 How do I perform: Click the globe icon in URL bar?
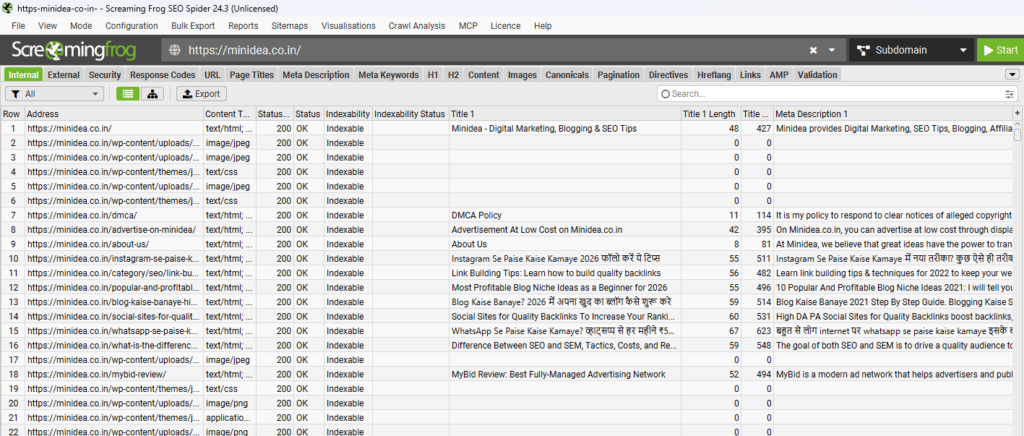pos(174,50)
